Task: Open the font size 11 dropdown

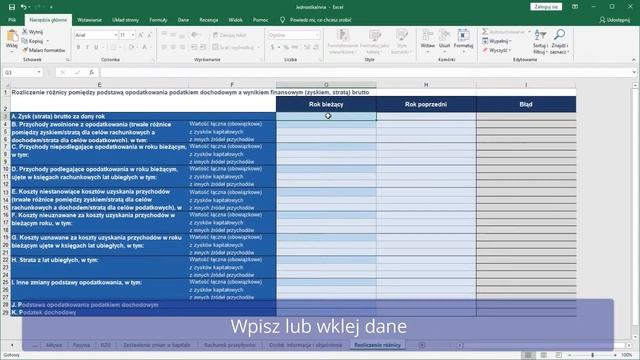Action: point(133,36)
